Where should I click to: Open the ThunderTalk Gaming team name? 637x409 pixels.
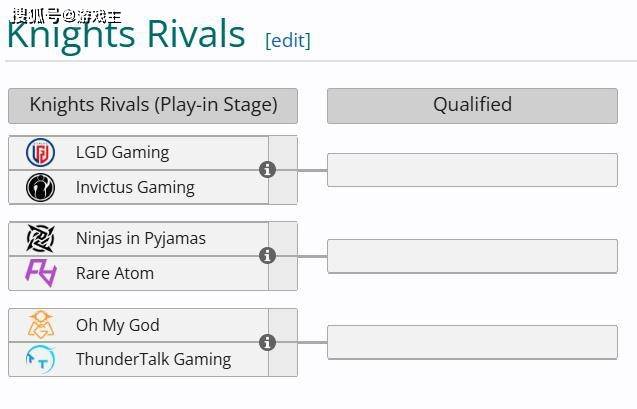point(153,359)
